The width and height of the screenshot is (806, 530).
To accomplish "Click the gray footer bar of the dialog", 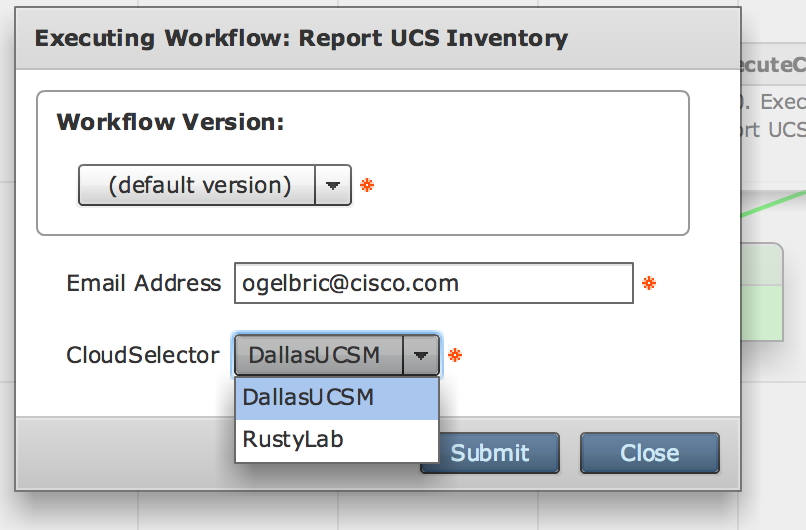I will (x=123, y=453).
